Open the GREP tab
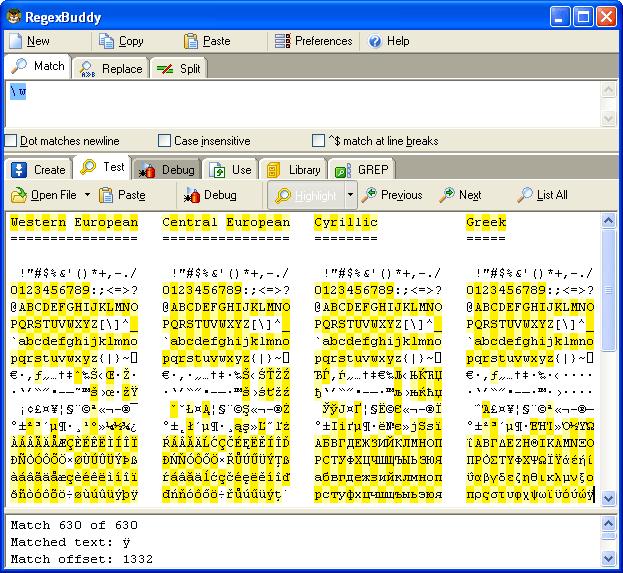 coord(361,170)
